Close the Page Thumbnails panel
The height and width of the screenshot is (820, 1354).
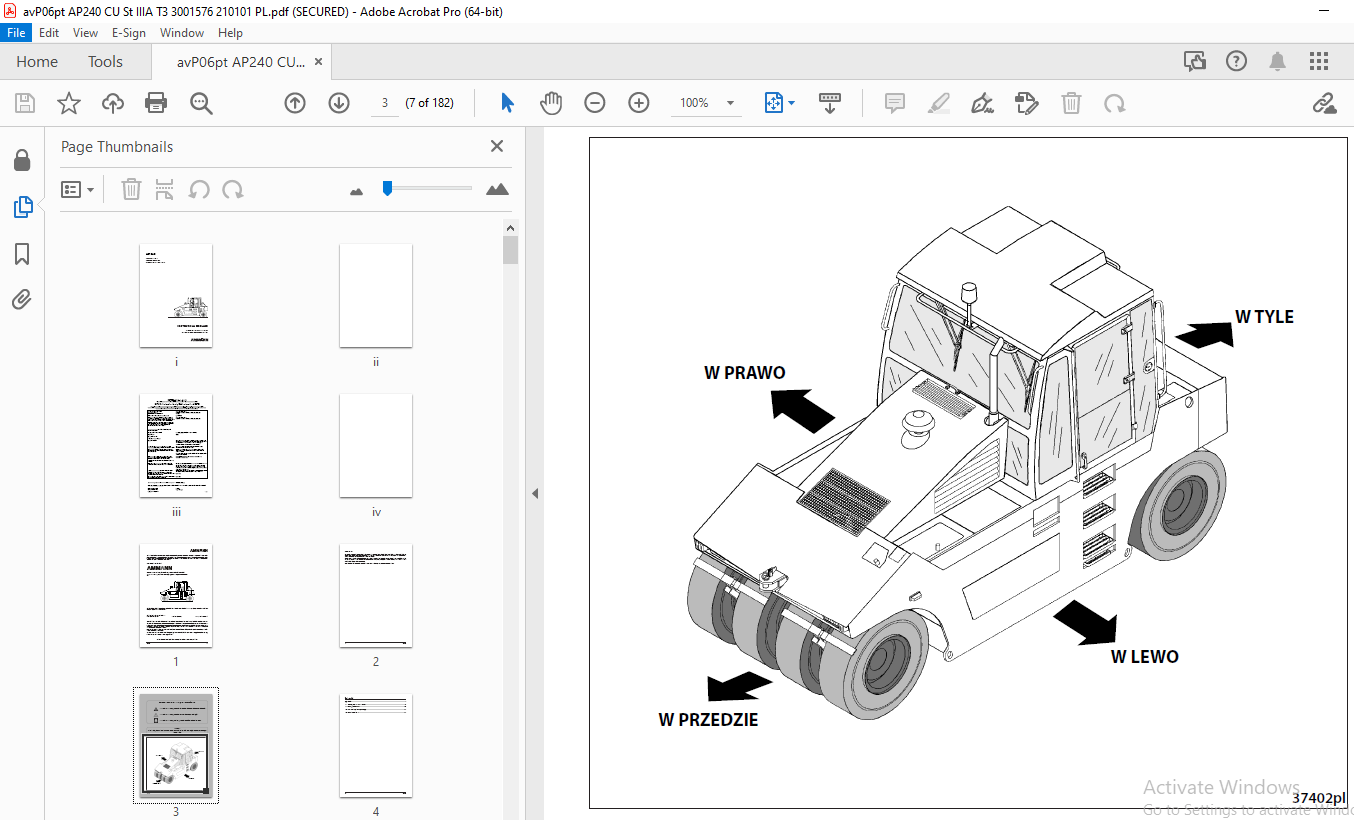pos(497,146)
